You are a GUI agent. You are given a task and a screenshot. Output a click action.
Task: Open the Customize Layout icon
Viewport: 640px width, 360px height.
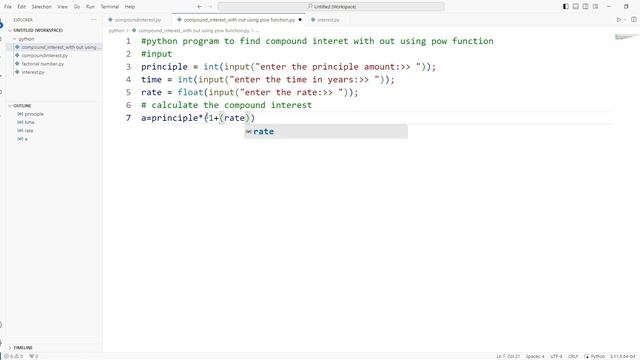coord(596,7)
